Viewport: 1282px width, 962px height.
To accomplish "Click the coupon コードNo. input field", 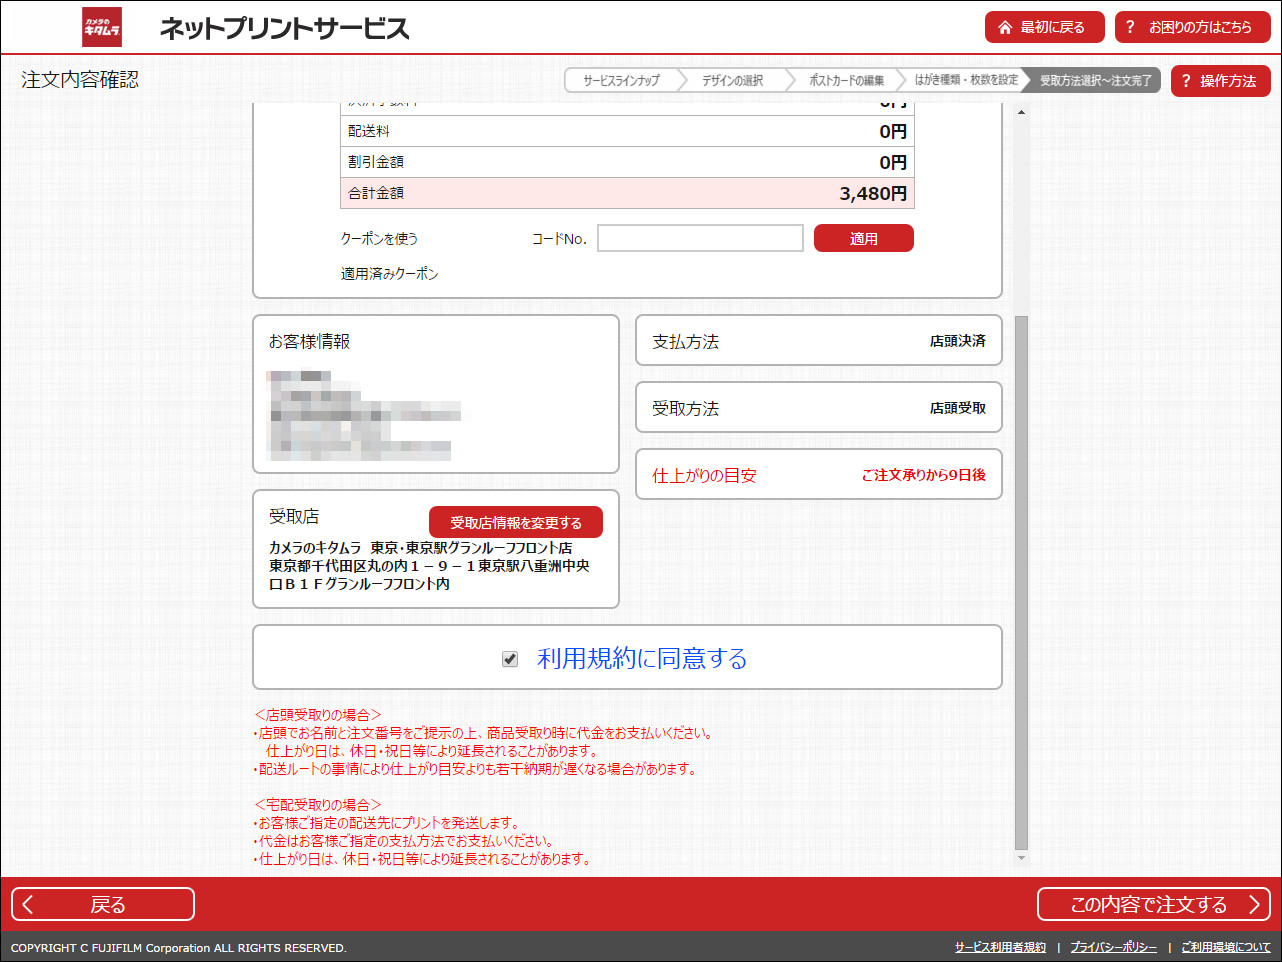I will (699, 238).
